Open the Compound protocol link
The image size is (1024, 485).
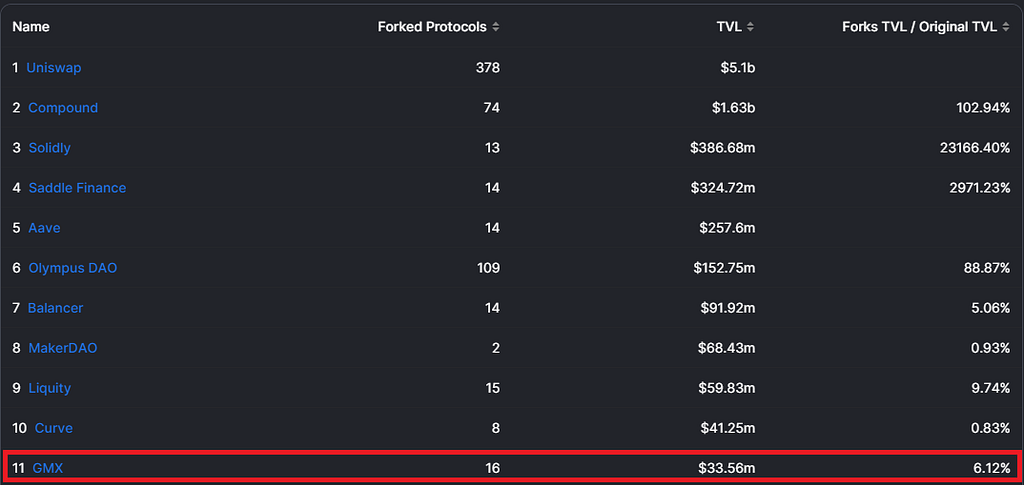63,108
